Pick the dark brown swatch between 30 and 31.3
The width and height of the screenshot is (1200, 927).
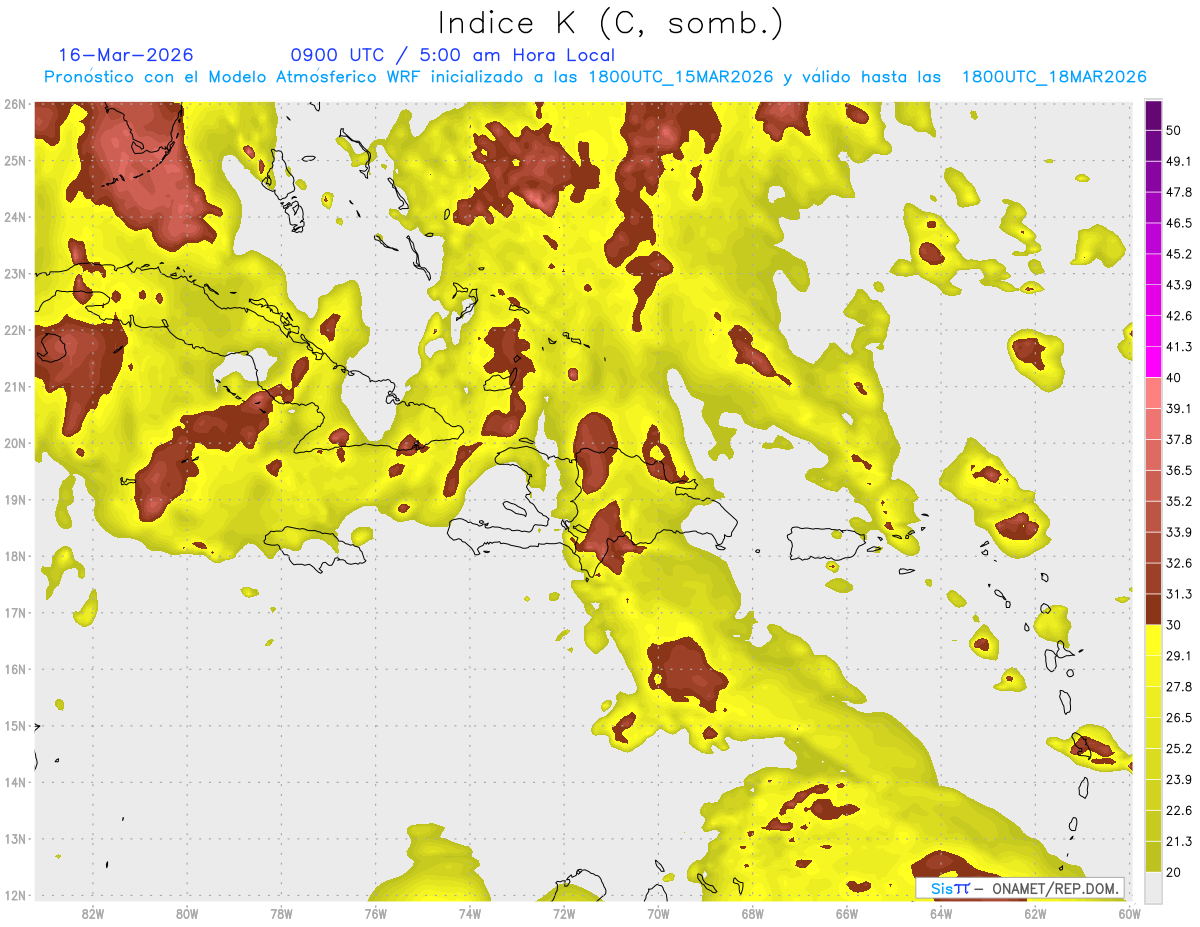click(1153, 609)
